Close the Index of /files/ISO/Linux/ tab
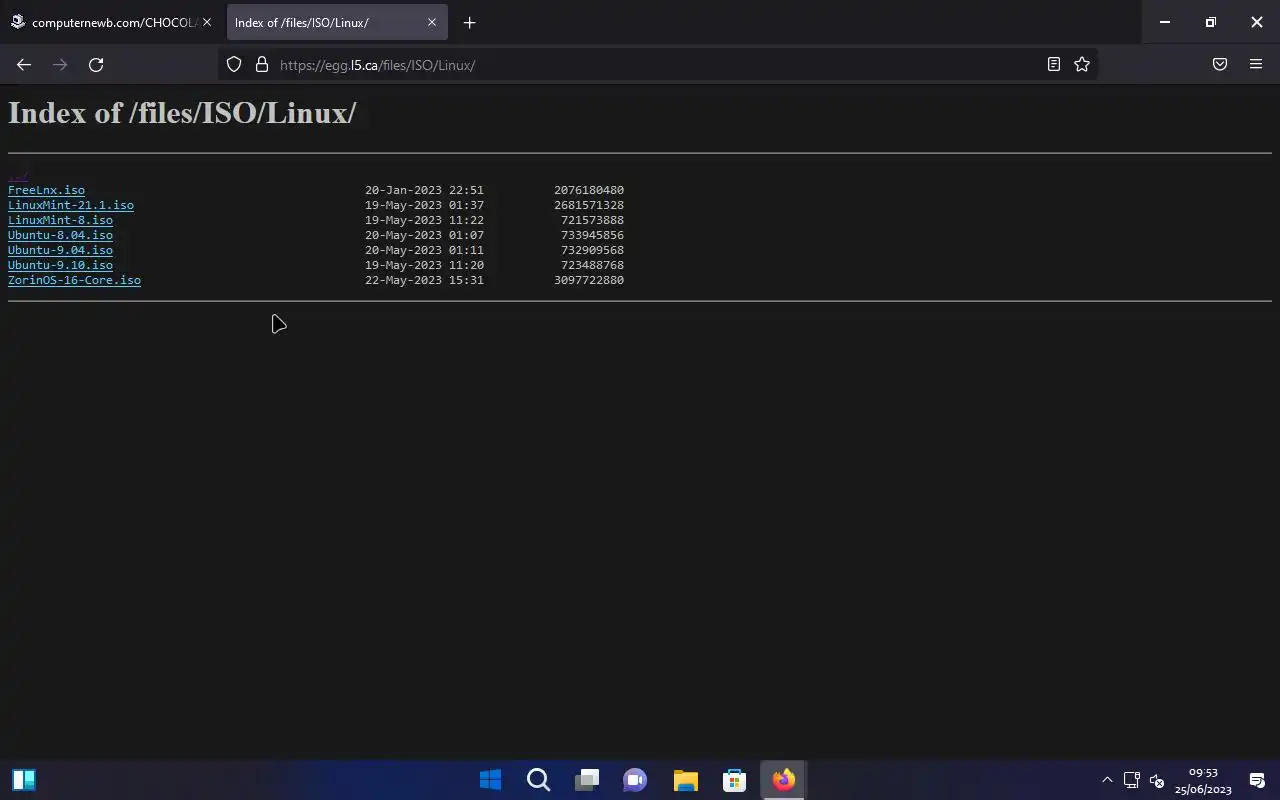The image size is (1280, 800). point(432,22)
